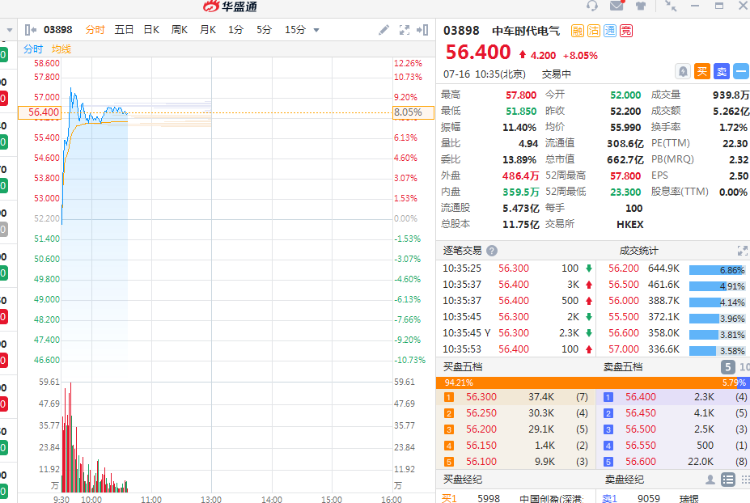750x503 pixels.
Task: Click the 56.400 current price axis label
Action: pos(40,112)
